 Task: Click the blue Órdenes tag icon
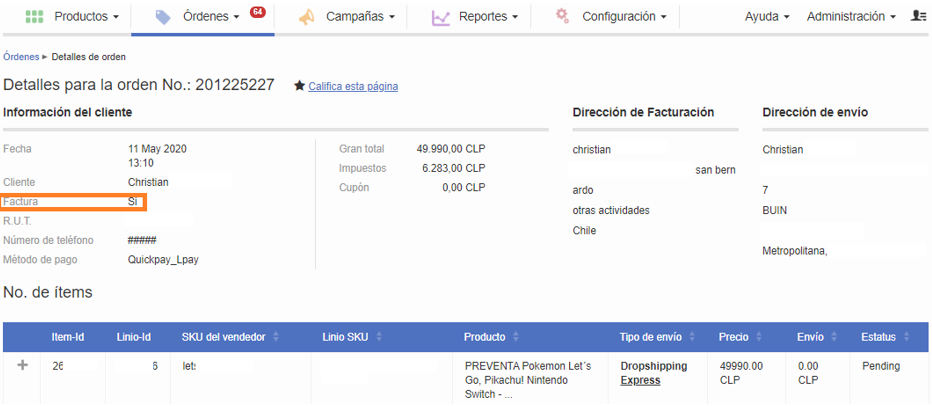(163, 17)
